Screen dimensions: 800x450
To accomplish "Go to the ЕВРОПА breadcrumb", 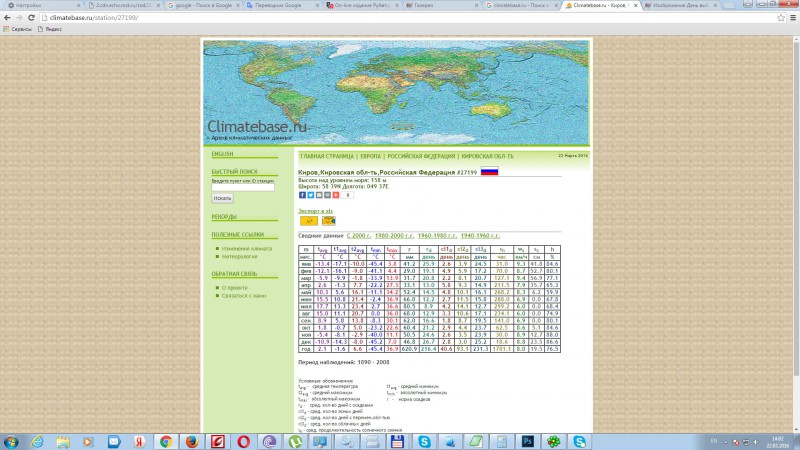I will (x=371, y=156).
